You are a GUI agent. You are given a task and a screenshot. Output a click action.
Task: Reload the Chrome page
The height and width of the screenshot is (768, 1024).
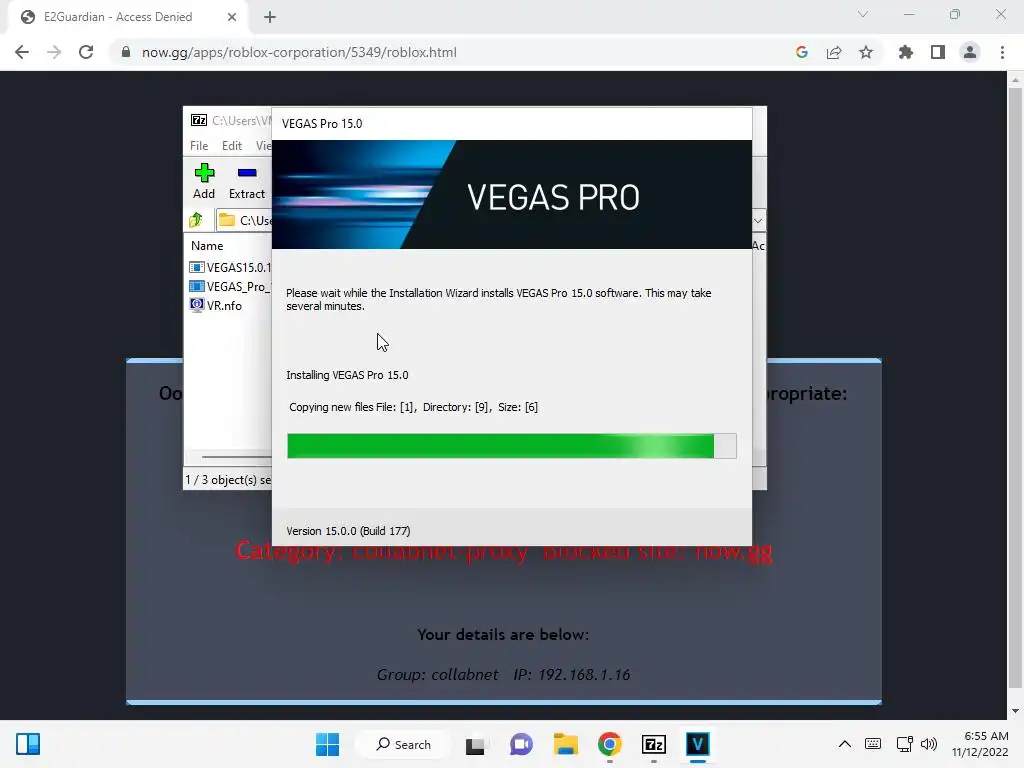(x=86, y=52)
